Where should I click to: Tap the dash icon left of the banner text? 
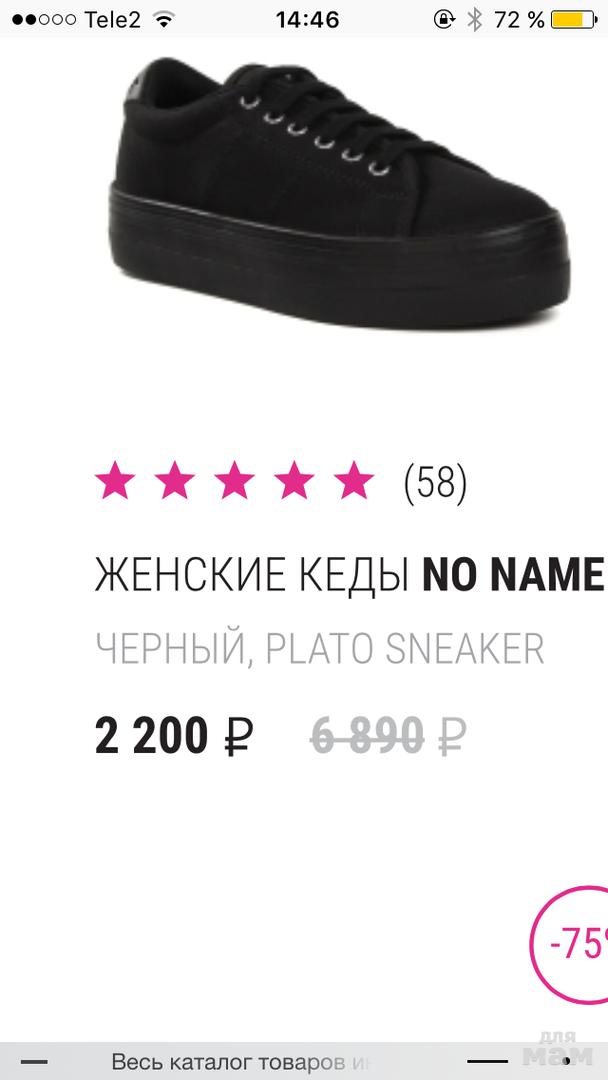[34, 1061]
